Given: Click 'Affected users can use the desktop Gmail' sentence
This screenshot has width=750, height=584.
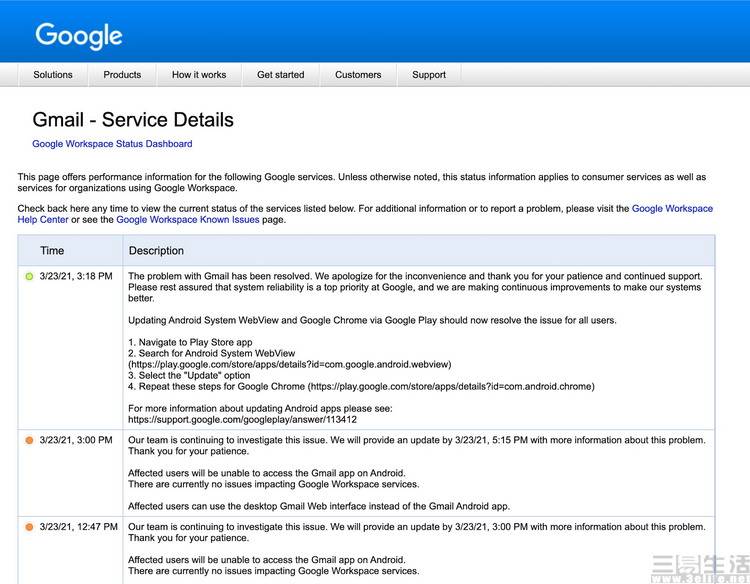Looking at the screenshot, I should [x=319, y=506].
